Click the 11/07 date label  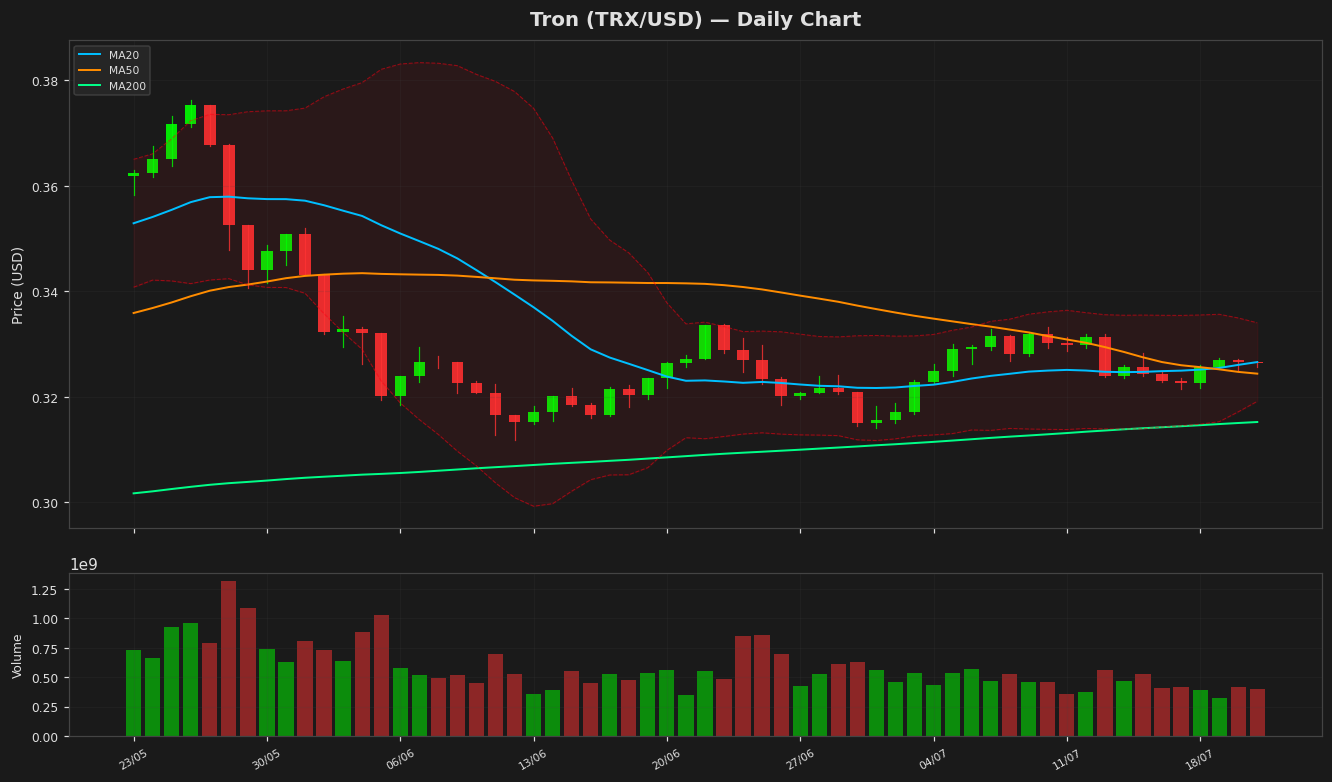pos(1066,760)
